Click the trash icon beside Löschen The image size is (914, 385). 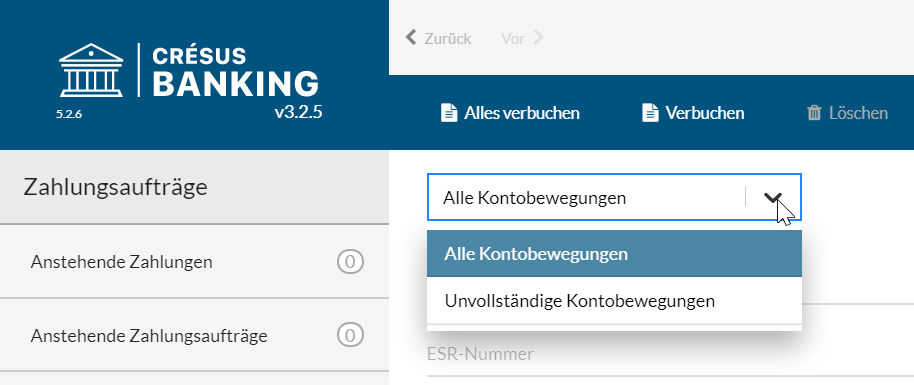[814, 113]
